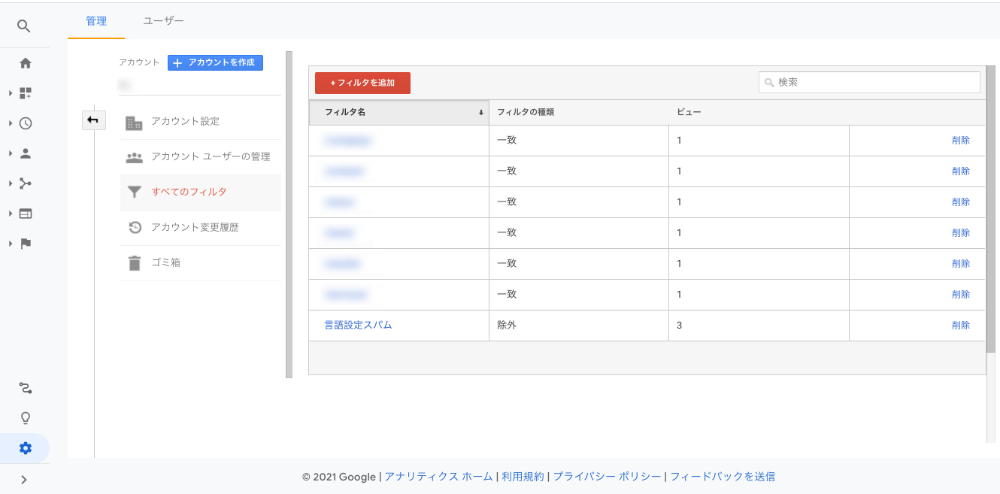Viewport: 1000px width, 494px height.
Task: Expand the Behavior section arrow
Action: point(11,214)
